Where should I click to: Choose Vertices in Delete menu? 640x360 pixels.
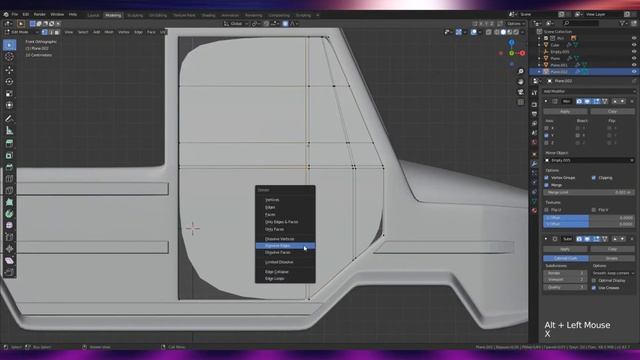tap(285, 200)
